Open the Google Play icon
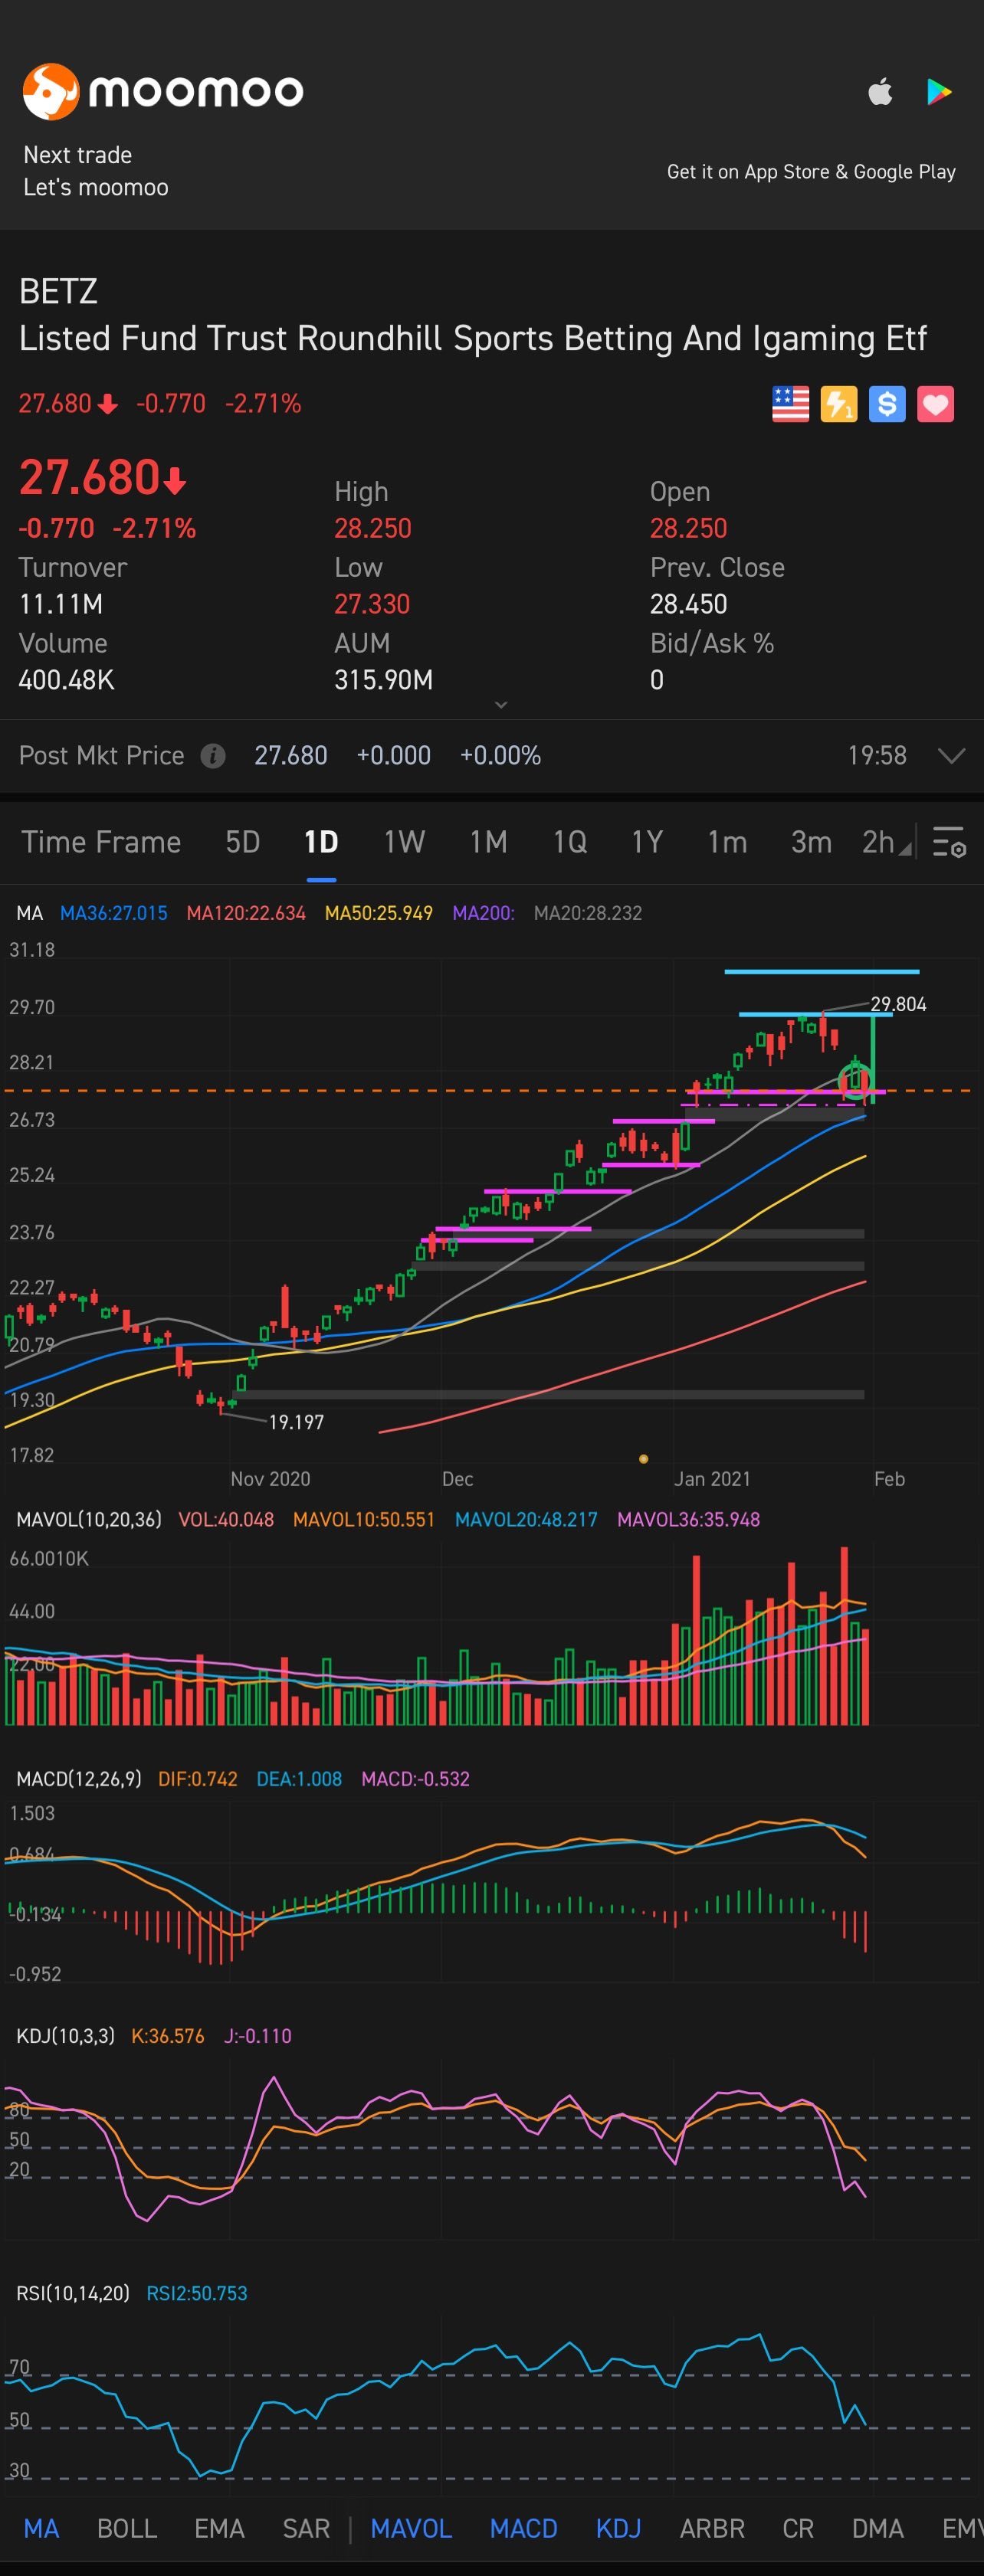Viewport: 984px width, 2576px height. tap(939, 92)
